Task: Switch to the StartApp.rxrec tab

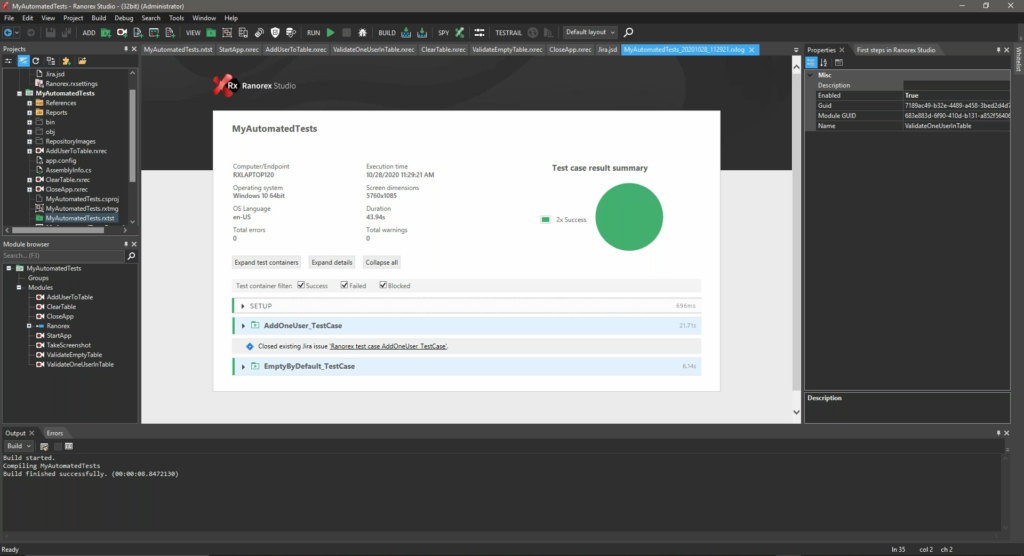Action: pyautogui.click(x=238, y=50)
